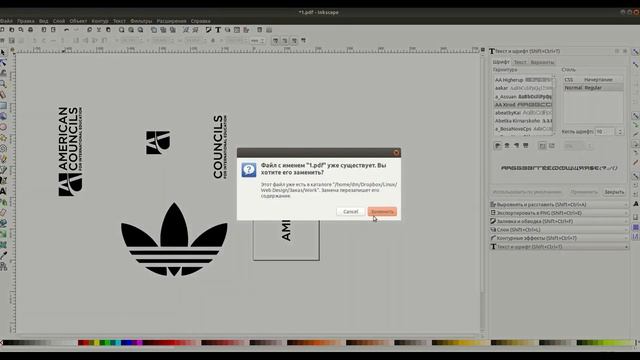Select the Rectangle tool
The width and height of the screenshot is (640, 360).
(3, 106)
